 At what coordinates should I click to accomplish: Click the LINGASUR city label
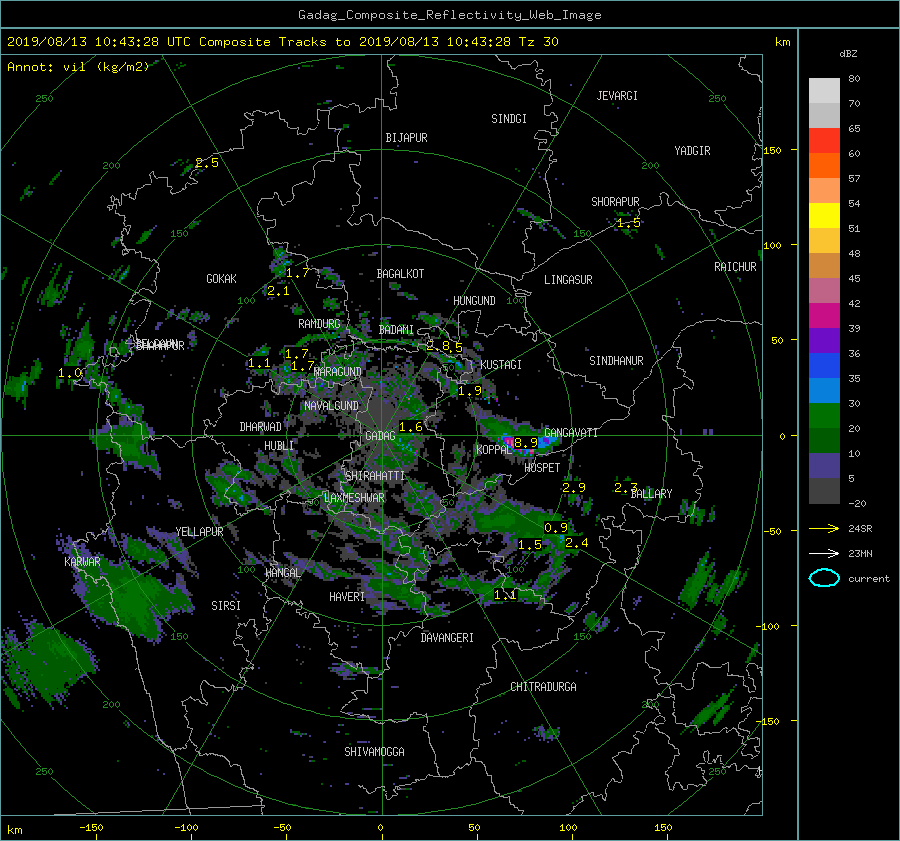[x=568, y=280]
